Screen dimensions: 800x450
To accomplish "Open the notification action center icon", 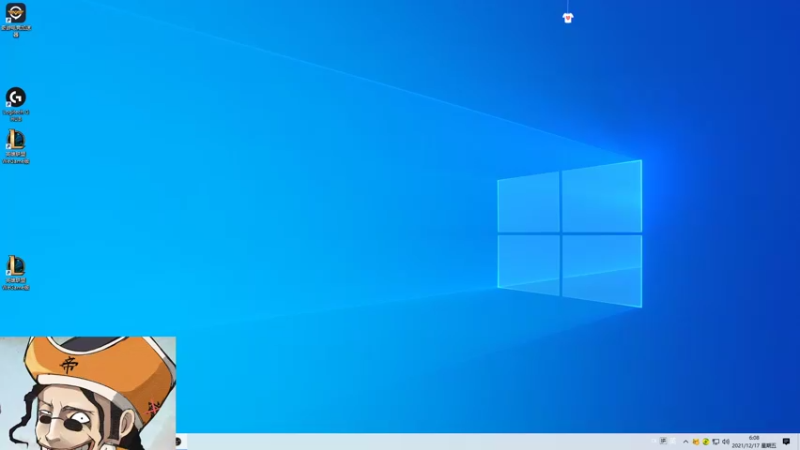I will (x=786, y=442).
